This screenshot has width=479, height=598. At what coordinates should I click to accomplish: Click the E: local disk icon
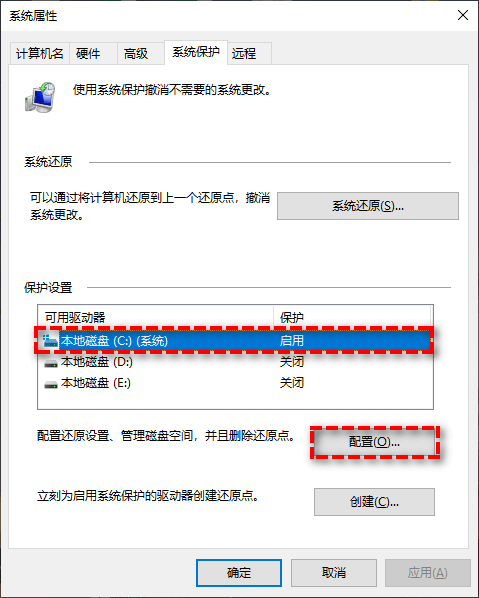[51, 383]
